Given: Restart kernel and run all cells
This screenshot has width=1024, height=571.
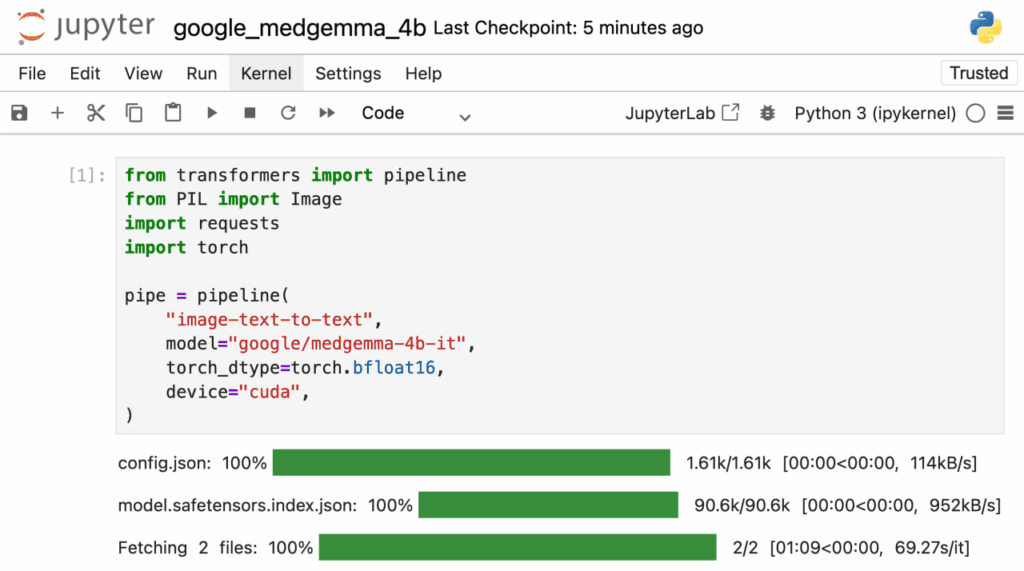Looking at the screenshot, I should [x=327, y=113].
